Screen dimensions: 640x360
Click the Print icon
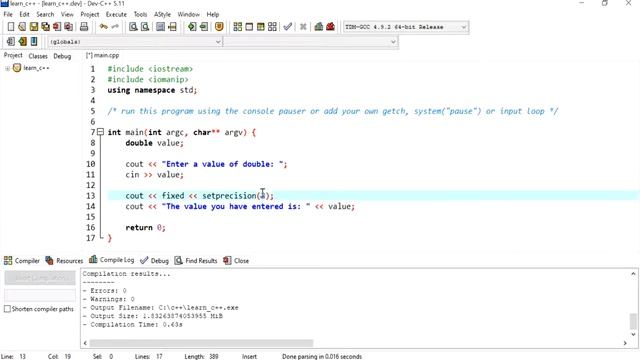[x=84, y=27]
